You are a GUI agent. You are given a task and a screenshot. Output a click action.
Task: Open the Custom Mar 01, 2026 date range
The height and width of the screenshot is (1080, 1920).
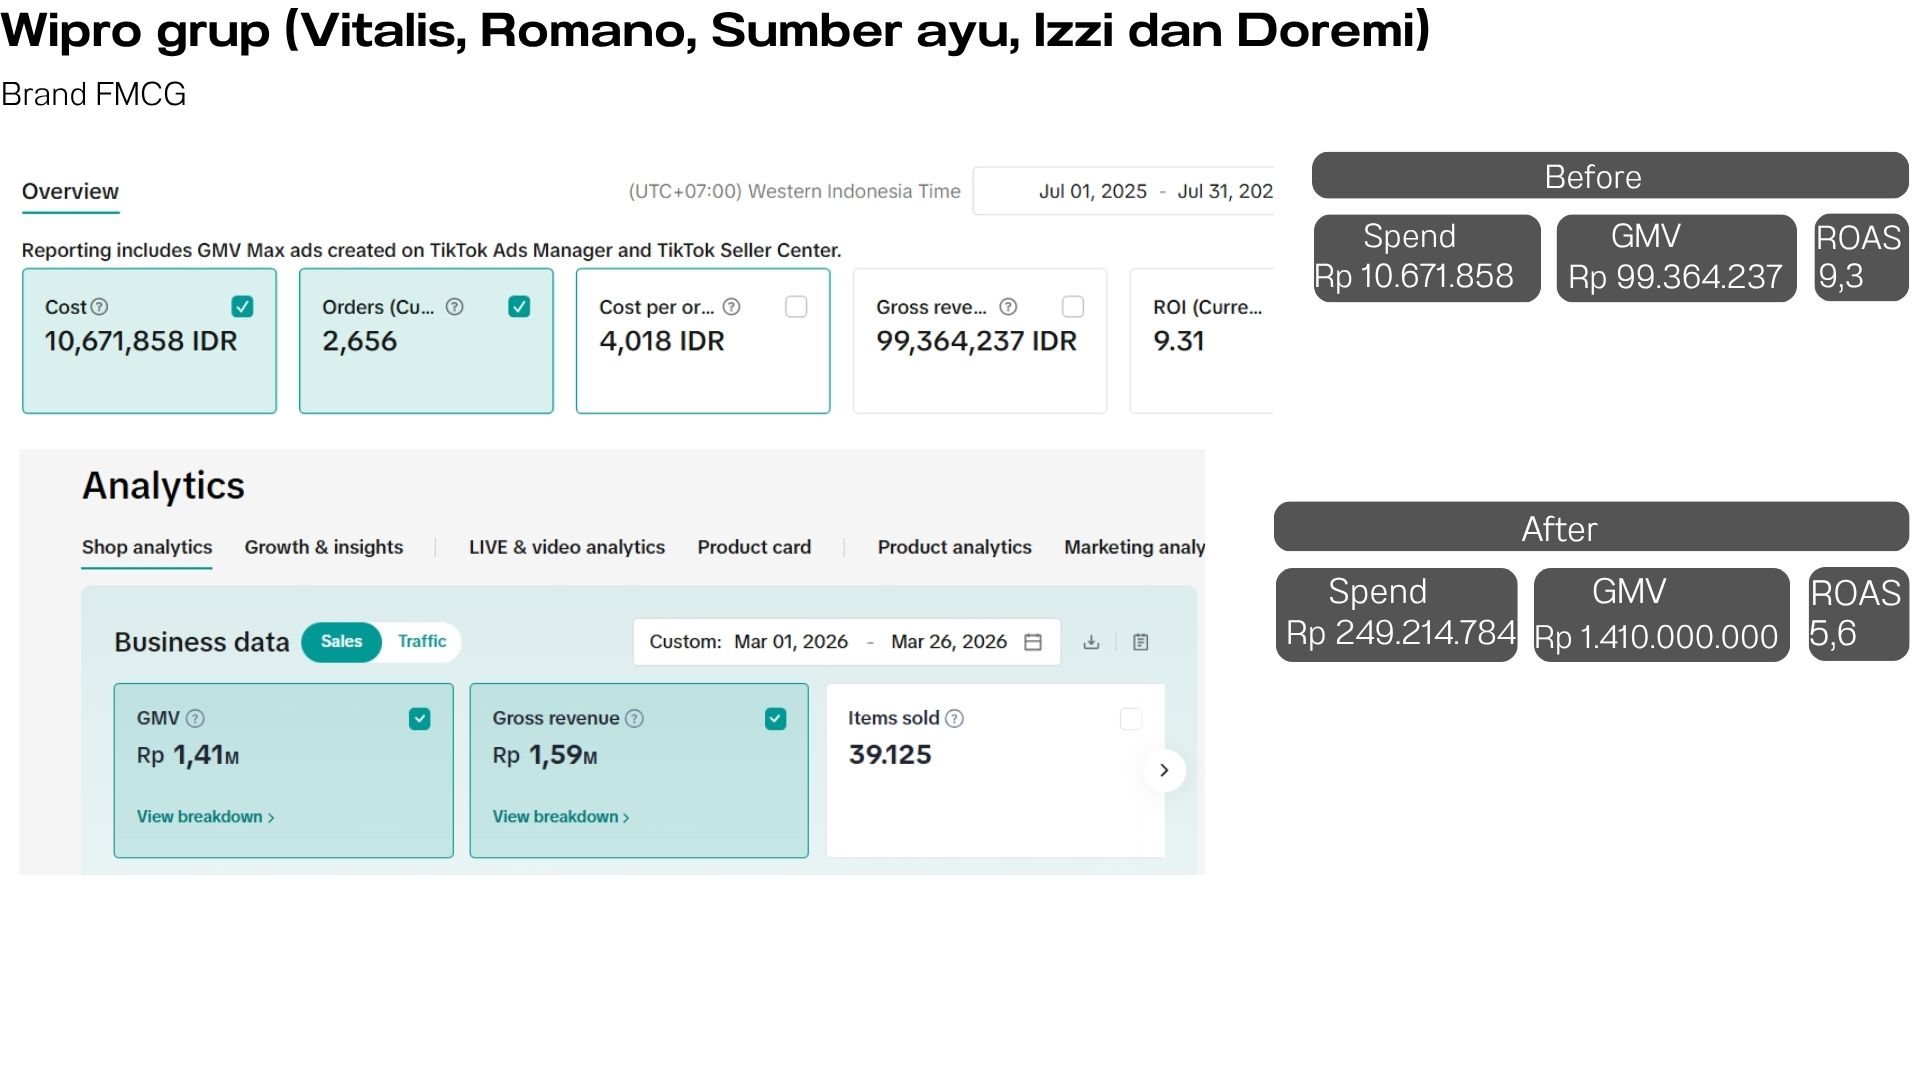click(x=846, y=642)
